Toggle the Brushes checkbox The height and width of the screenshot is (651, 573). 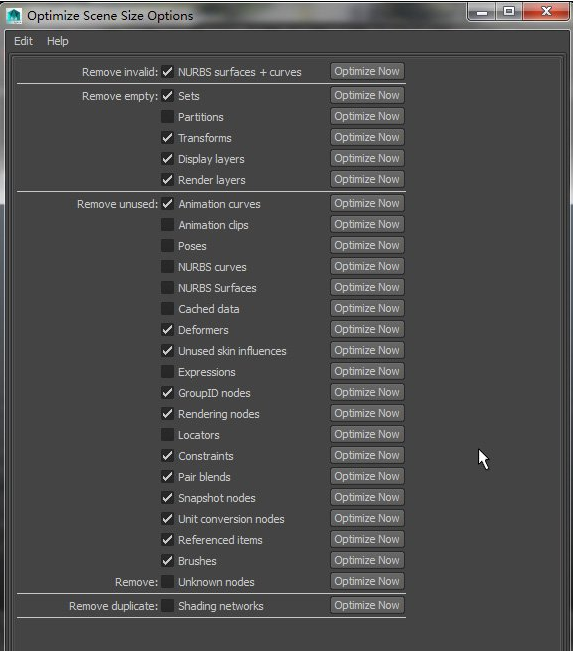pyautogui.click(x=167, y=560)
